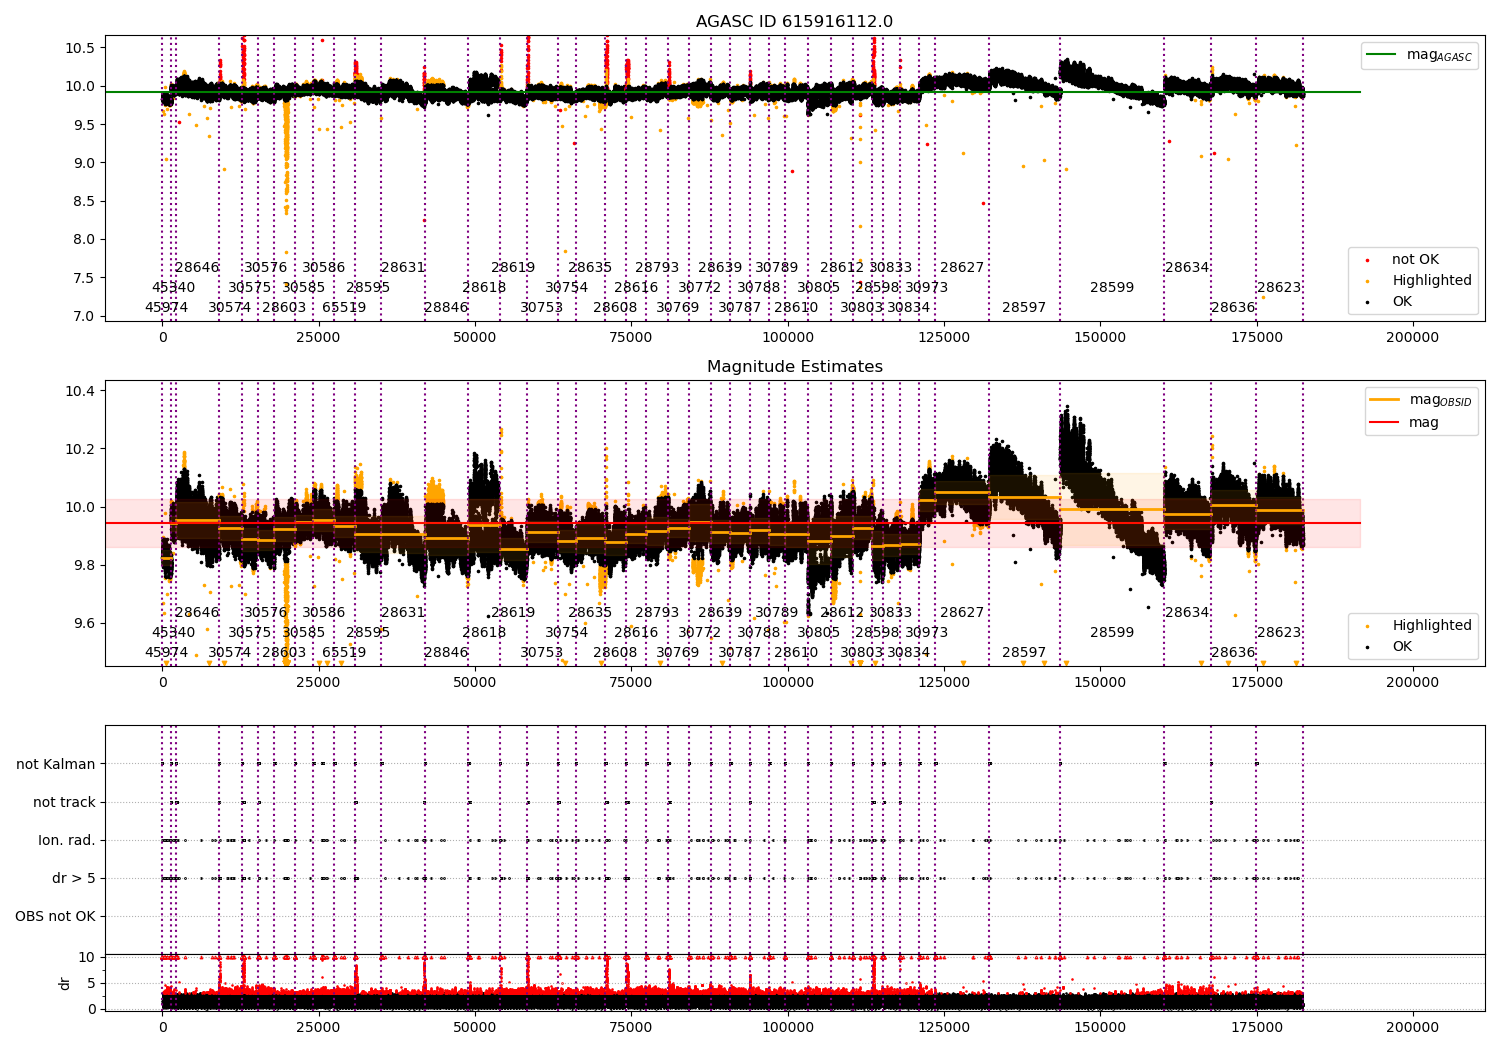Click the 200000 x-axis tick in bottom panel
This screenshot has height=1050, width=1500.
pos(1412,1027)
